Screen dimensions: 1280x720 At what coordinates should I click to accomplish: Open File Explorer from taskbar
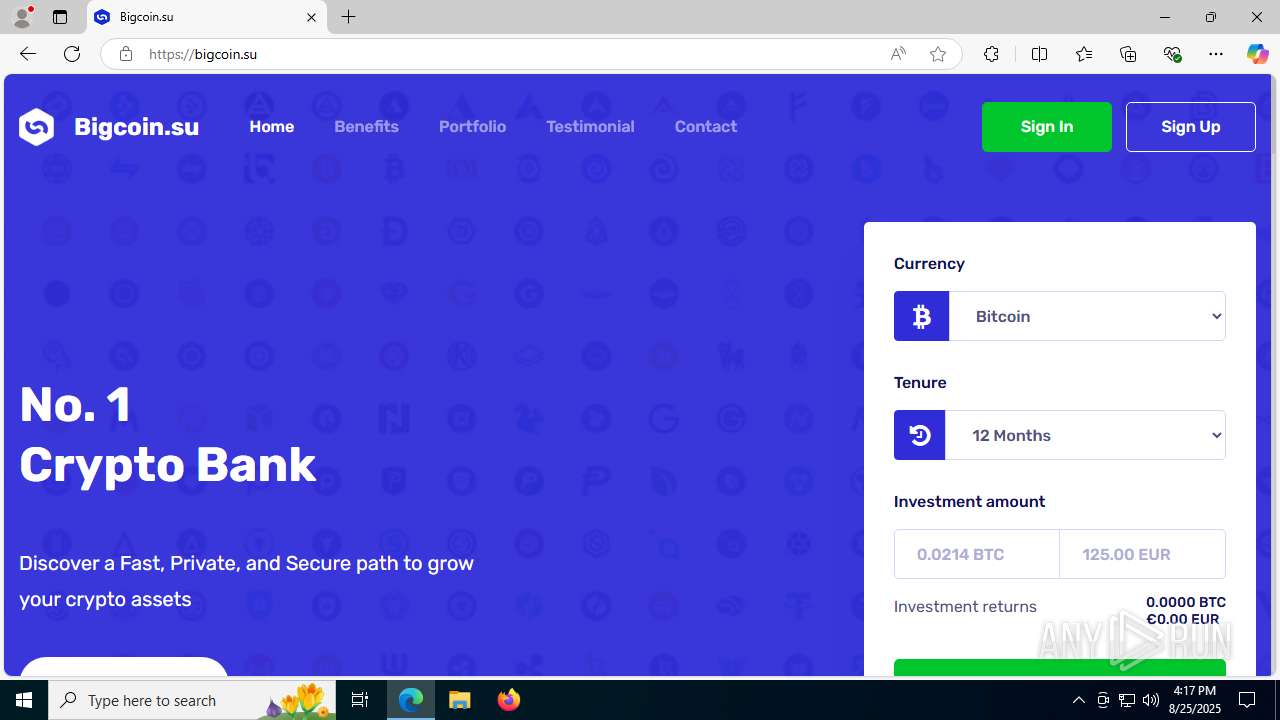click(x=460, y=700)
